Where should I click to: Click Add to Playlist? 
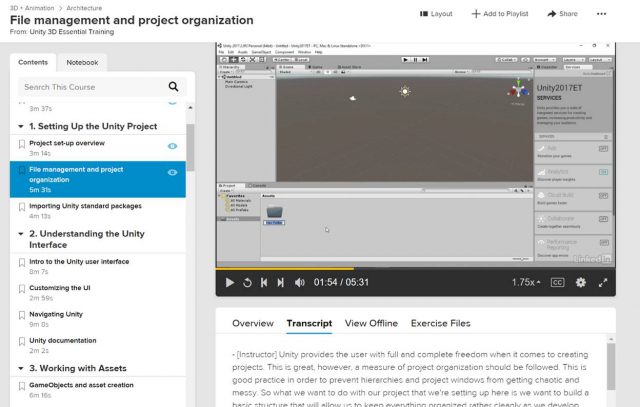click(500, 14)
